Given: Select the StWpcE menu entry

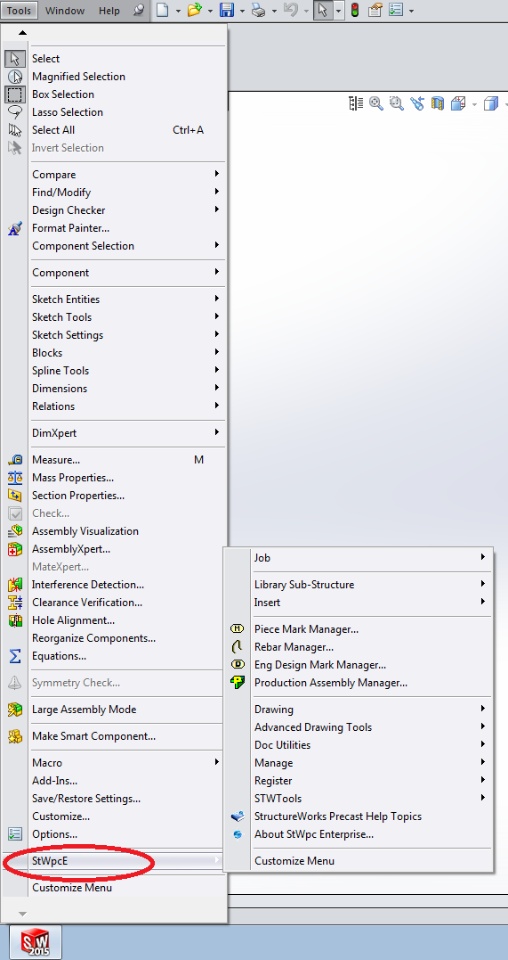Looking at the screenshot, I should pyautogui.click(x=115, y=861).
